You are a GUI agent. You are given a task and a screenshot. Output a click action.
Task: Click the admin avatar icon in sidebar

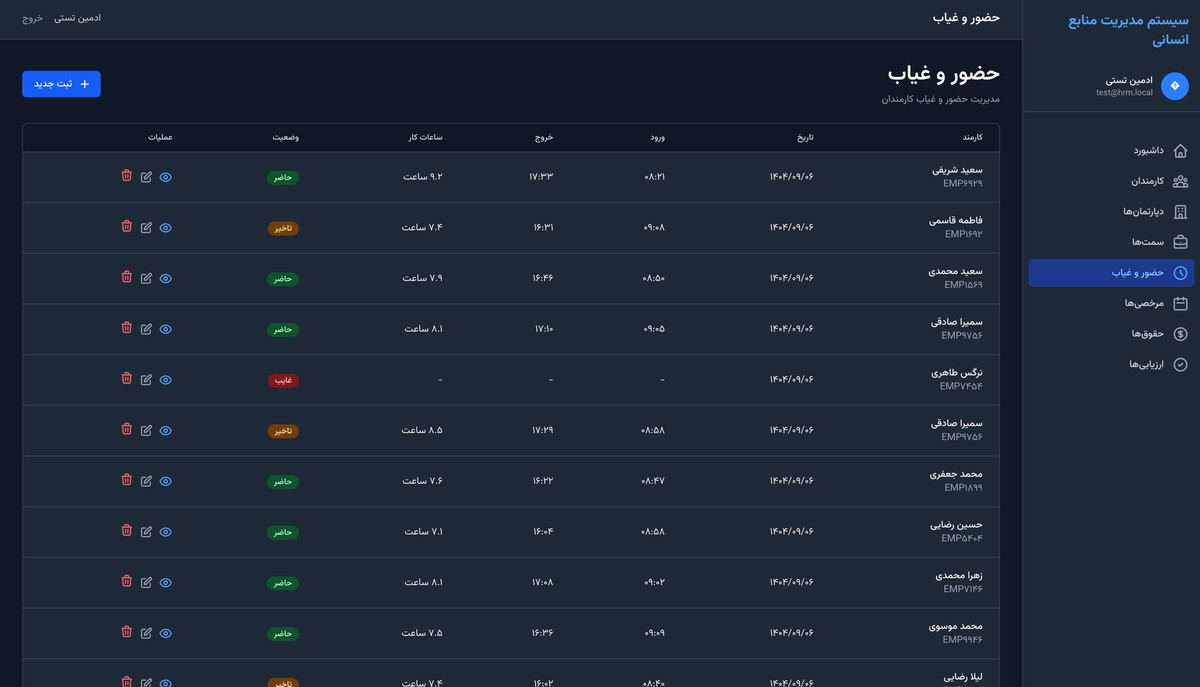(x=1174, y=86)
